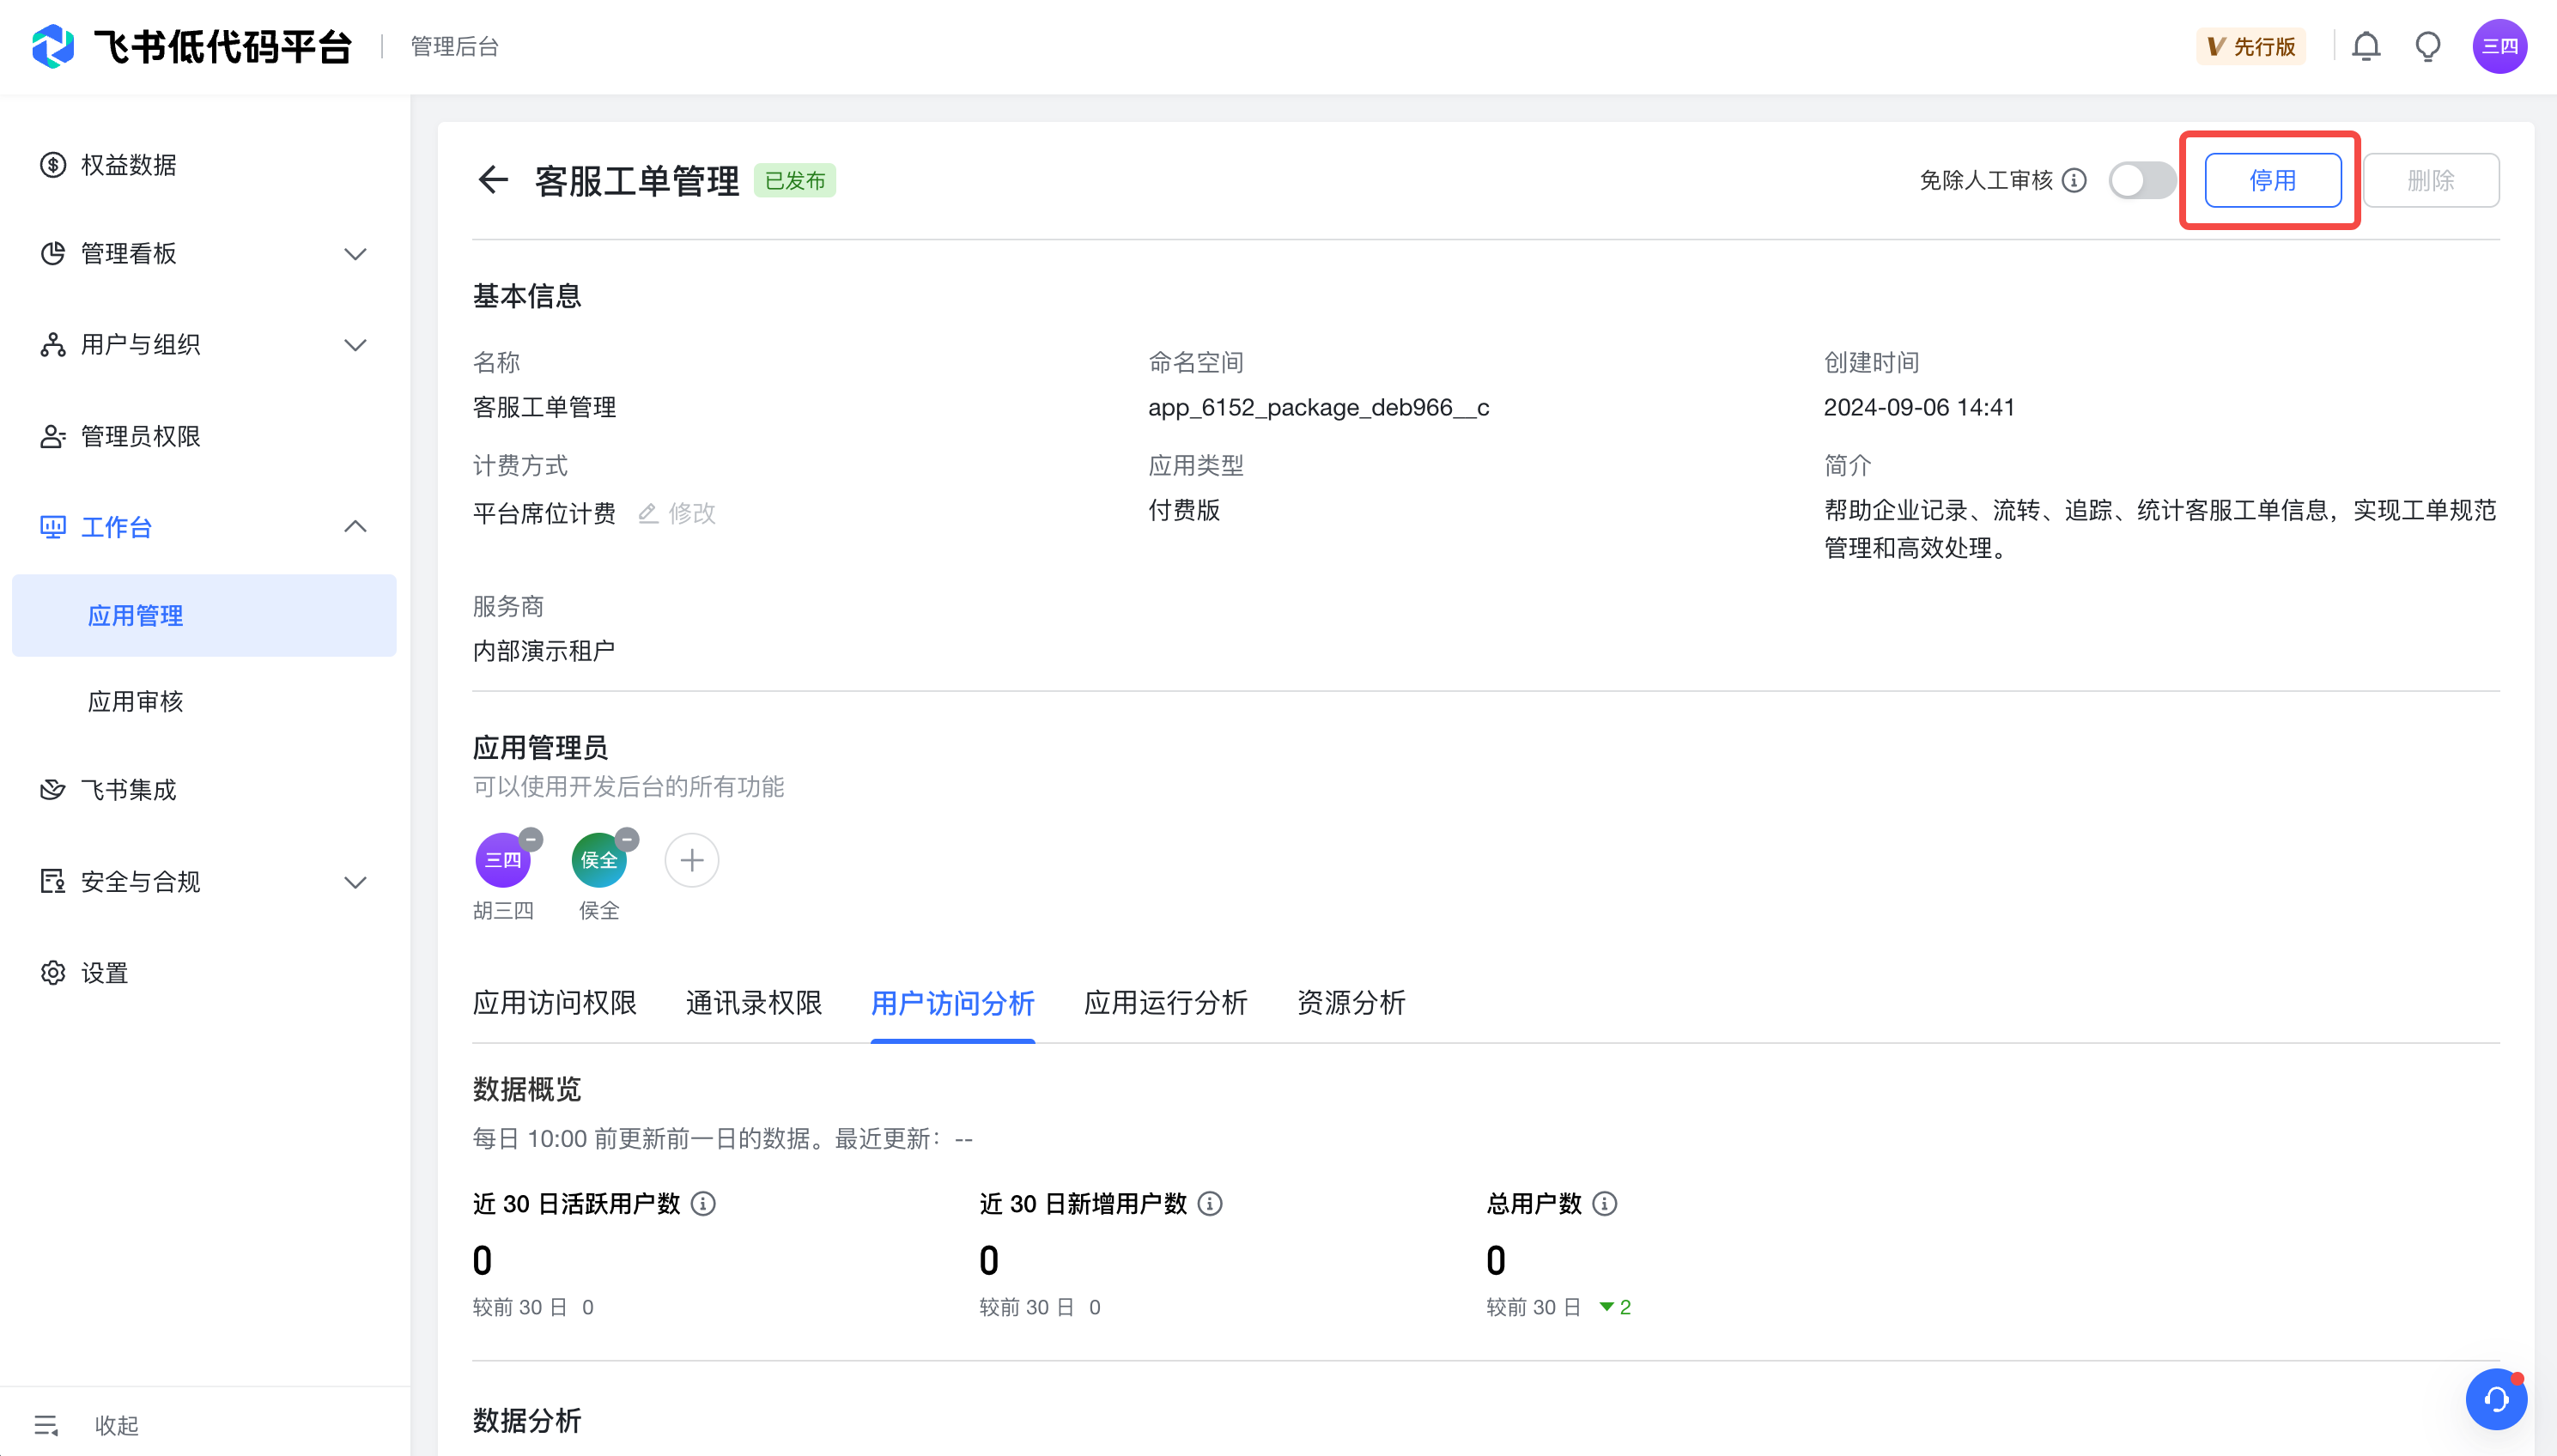This screenshot has height=1456, width=2557.
Task: Click info icon for 近 30 日新增用户数
Action: click(x=1210, y=1204)
